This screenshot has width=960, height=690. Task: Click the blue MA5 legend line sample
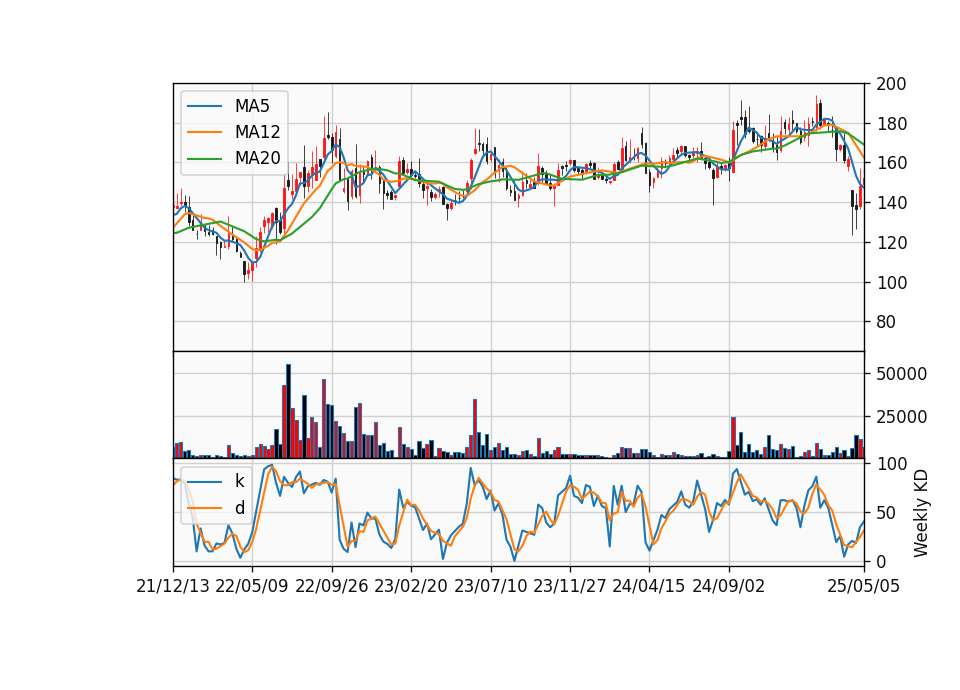tap(204, 107)
